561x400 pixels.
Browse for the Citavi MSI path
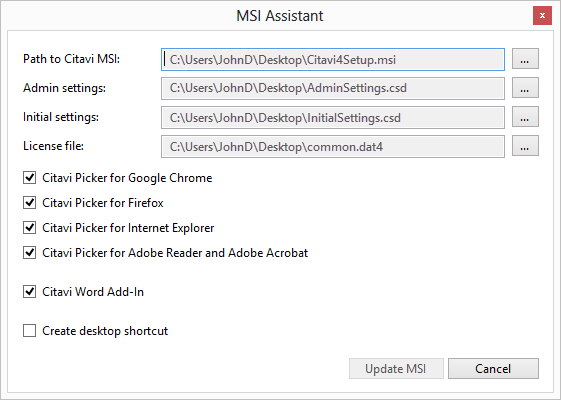[x=525, y=59]
